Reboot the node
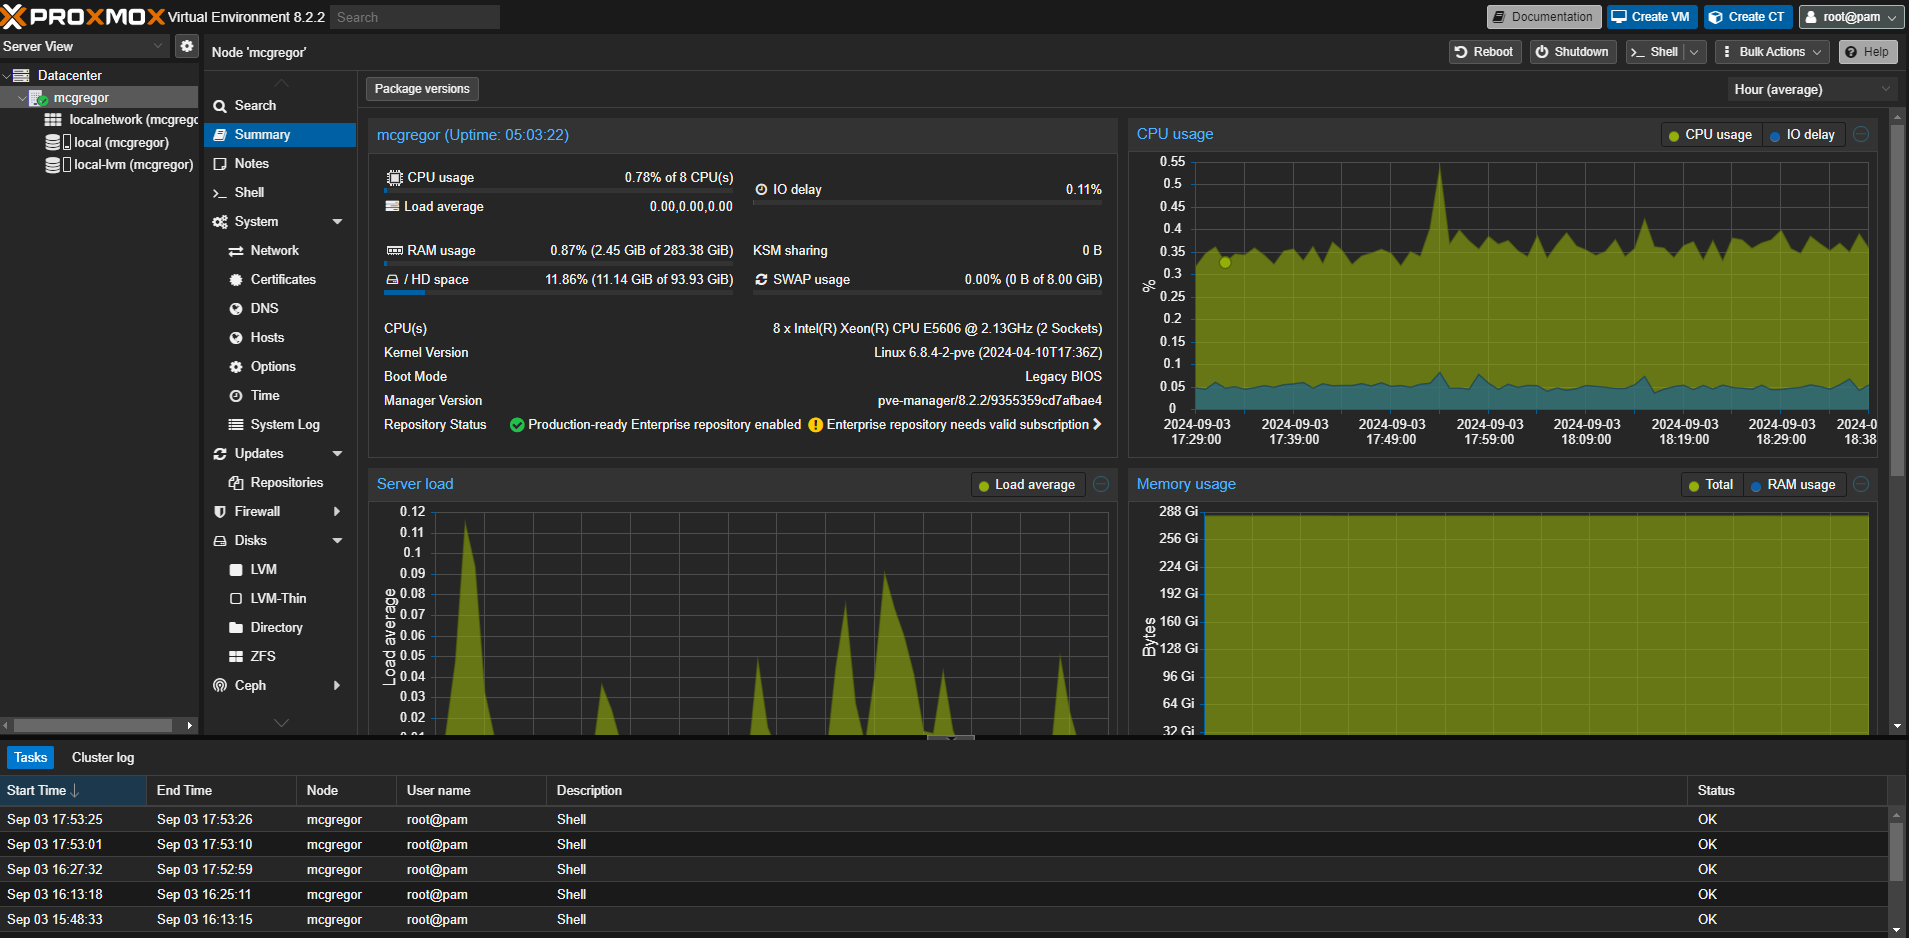The image size is (1909, 938). (x=1484, y=52)
